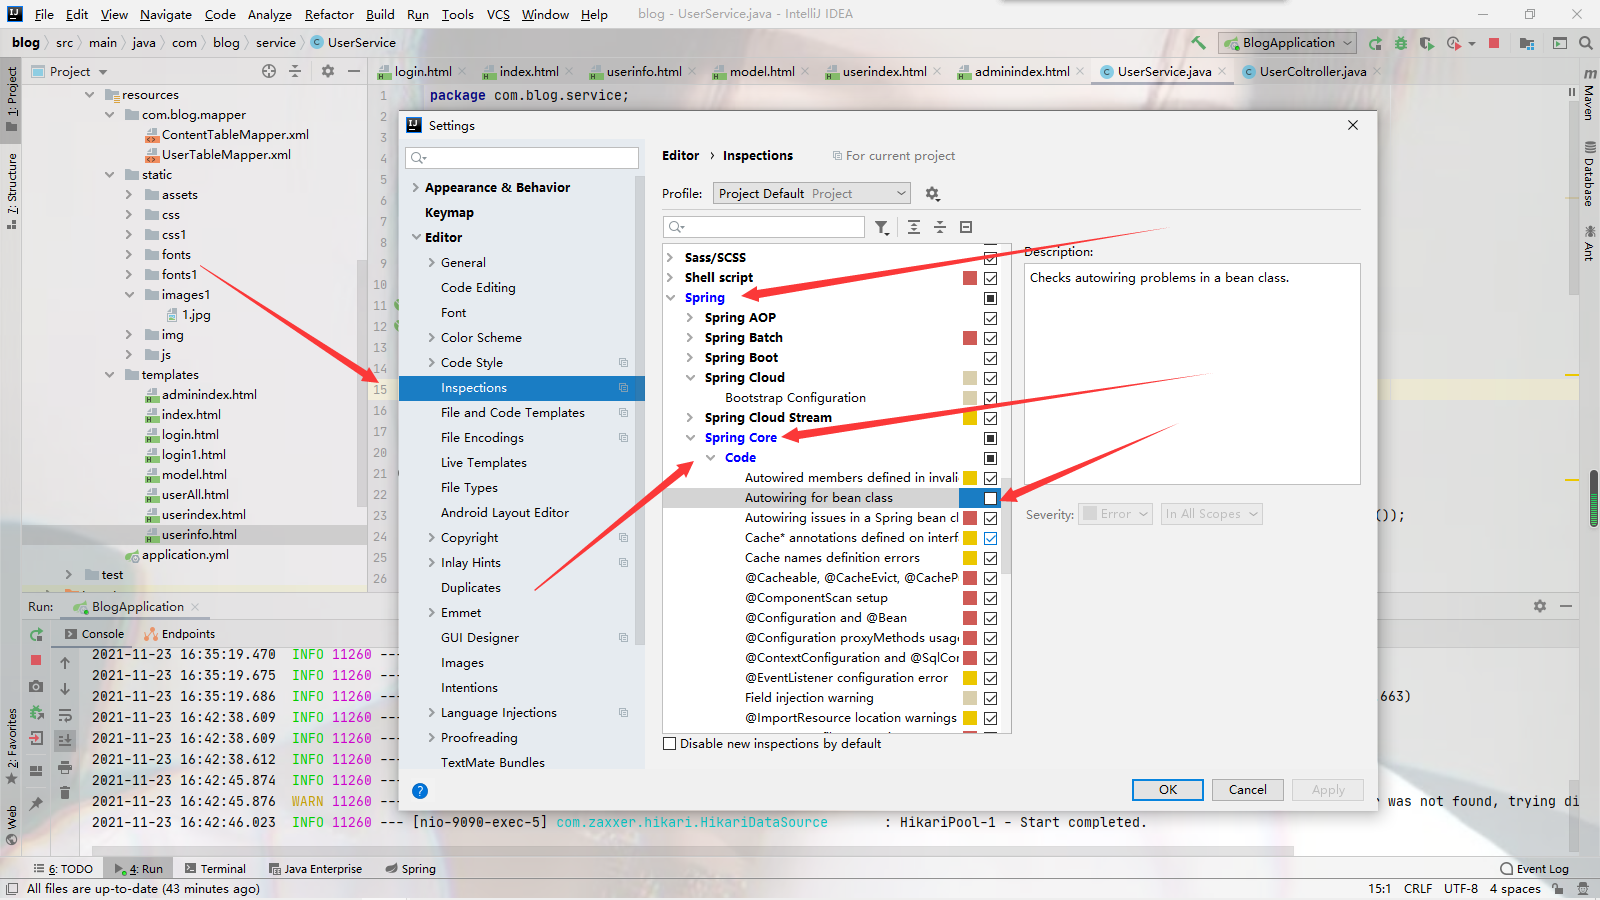Collapse the Spring Core inspection group
The image size is (1600, 900).
click(x=691, y=438)
